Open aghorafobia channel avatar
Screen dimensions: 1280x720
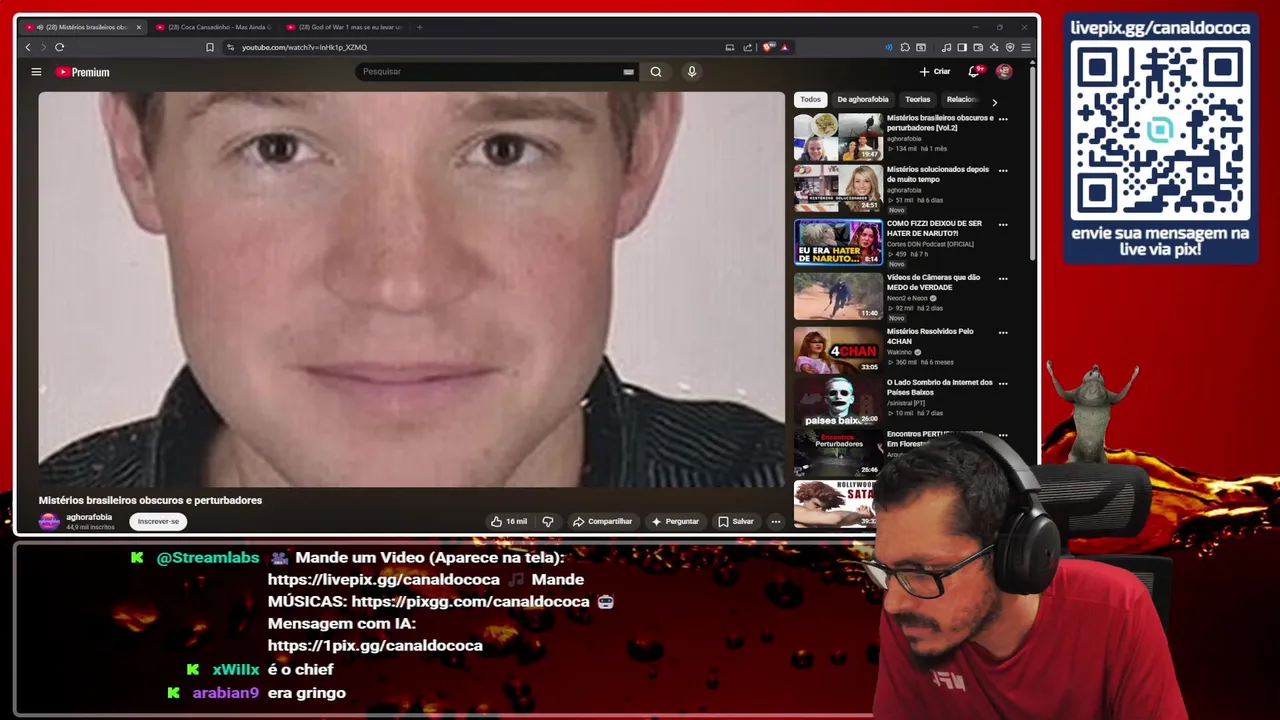(49, 521)
